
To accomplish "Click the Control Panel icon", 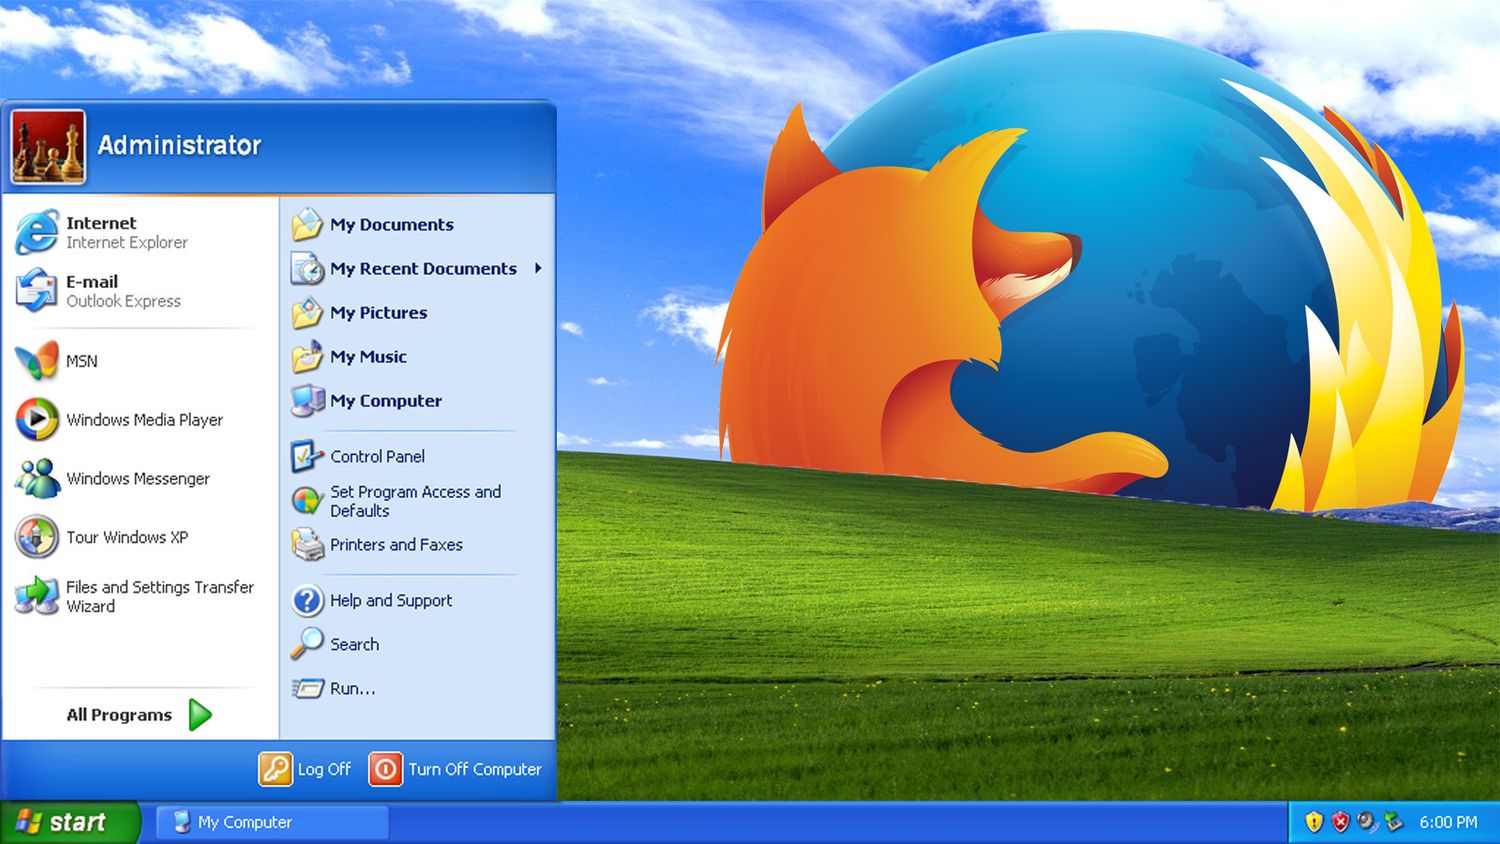I will [x=307, y=456].
